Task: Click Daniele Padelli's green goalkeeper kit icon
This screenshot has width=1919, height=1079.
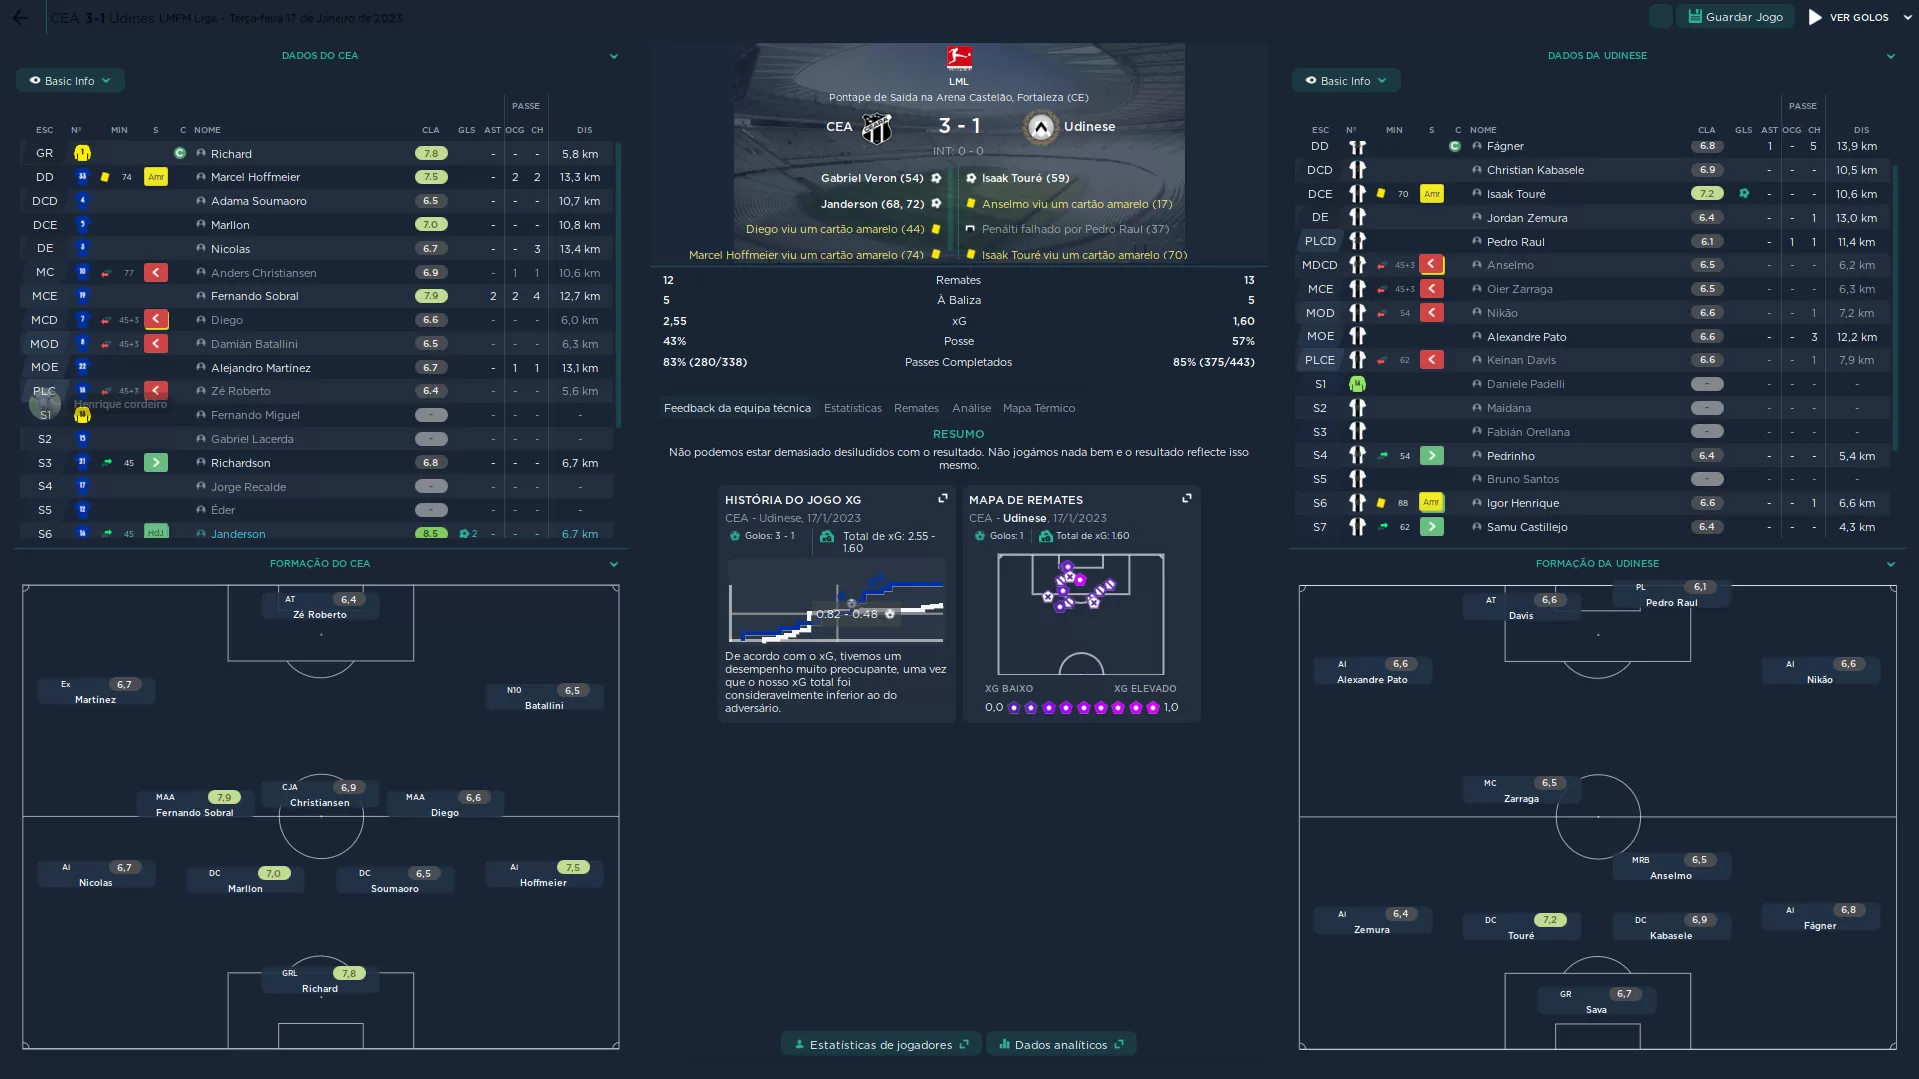Action: [1357, 384]
